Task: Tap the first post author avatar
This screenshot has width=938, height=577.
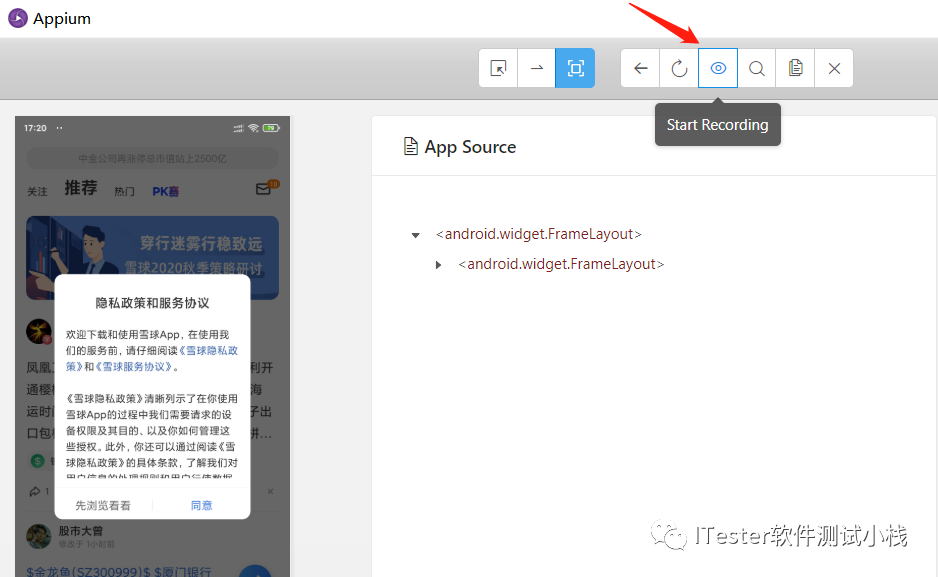Action: (39, 331)
